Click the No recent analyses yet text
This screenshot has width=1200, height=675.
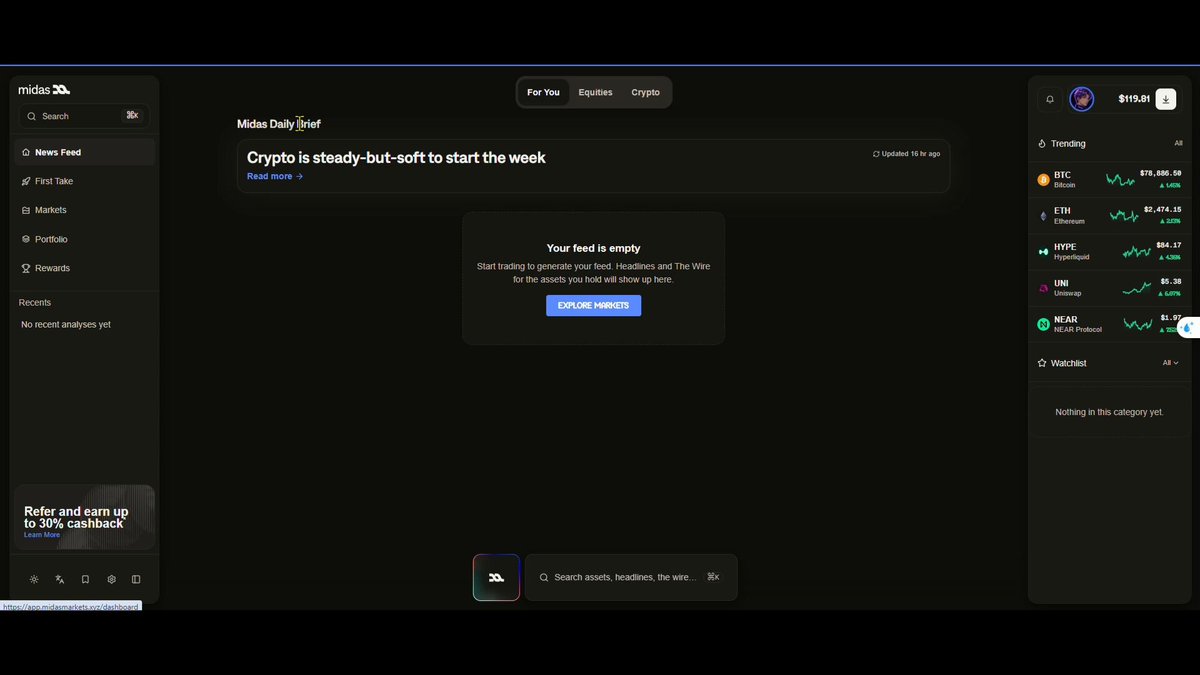click(x=66, y=325)
